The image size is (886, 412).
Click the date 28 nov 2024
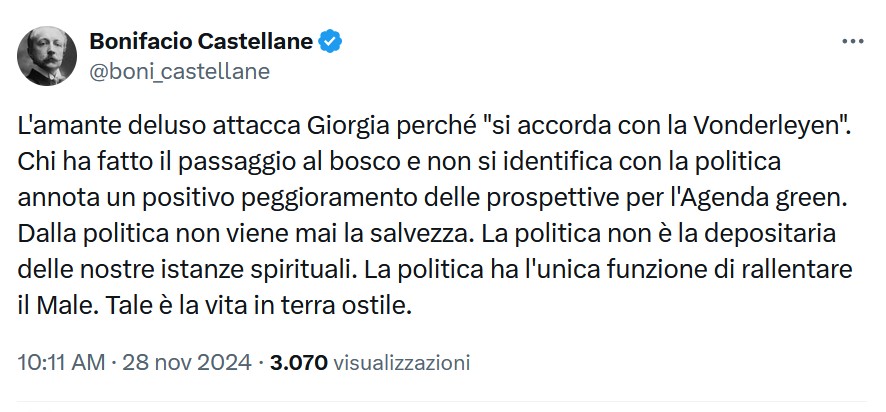pos(188,361)
